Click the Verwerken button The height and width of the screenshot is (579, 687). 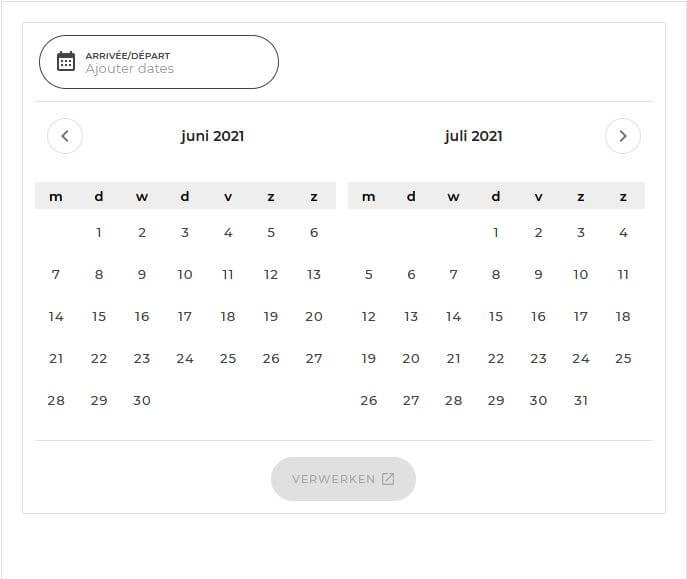[343, 479]
